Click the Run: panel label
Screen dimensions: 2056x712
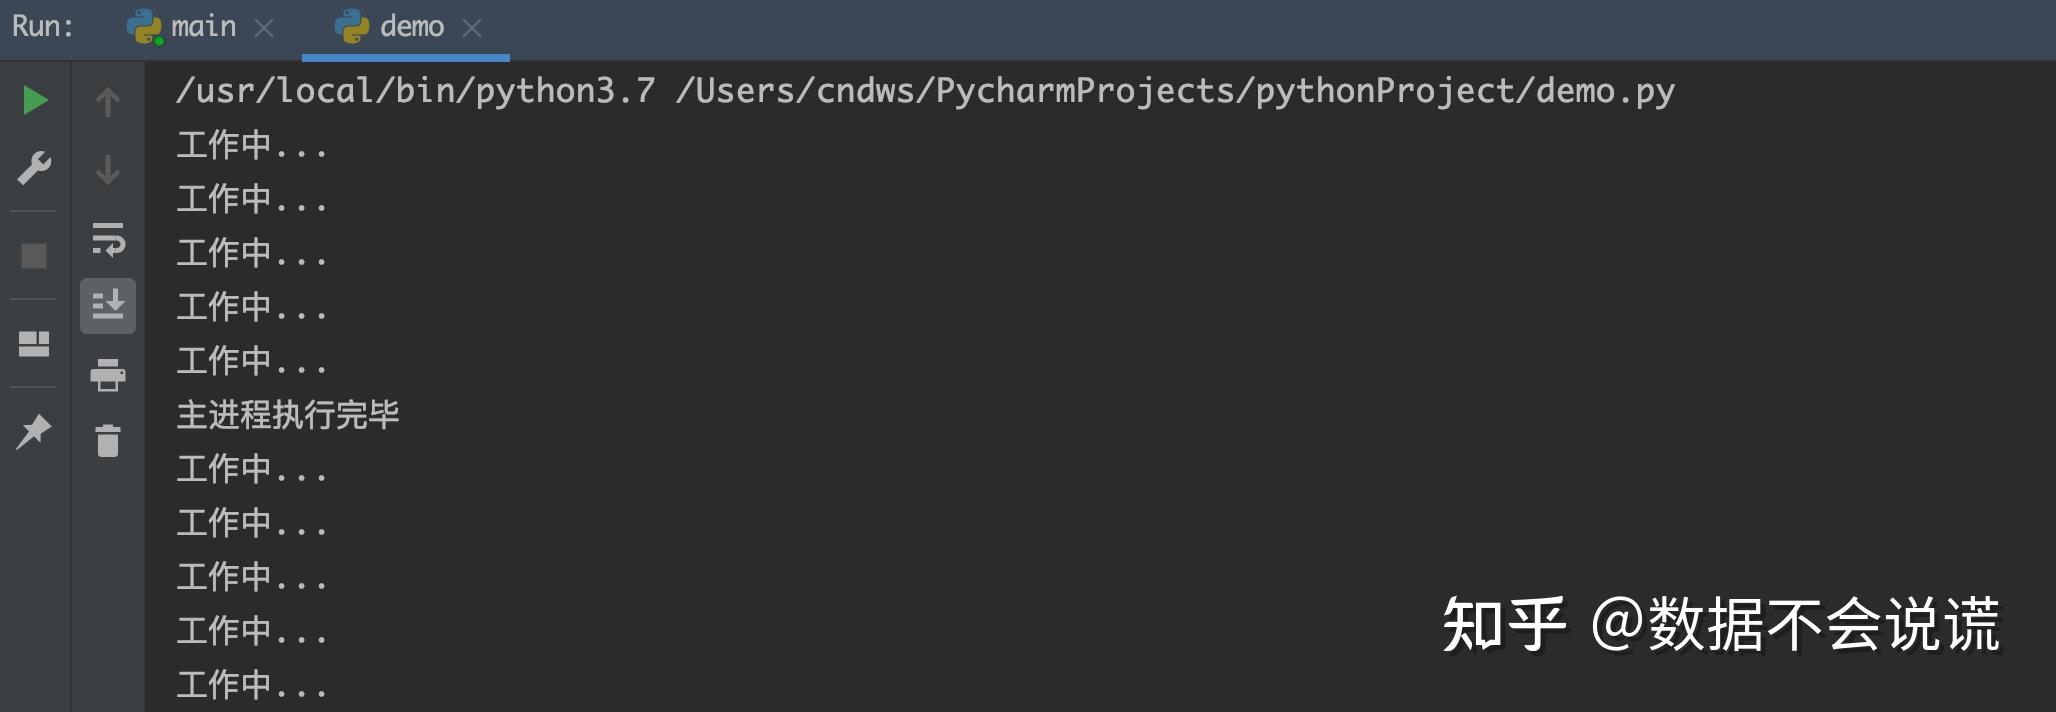pos(43,27)
